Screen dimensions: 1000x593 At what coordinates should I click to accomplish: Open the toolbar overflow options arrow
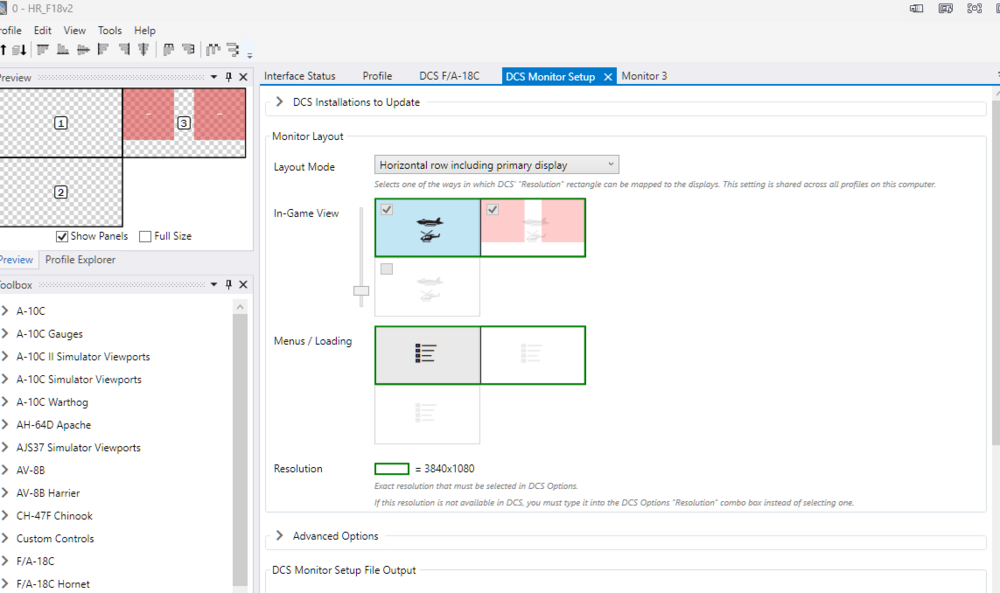coord(250,55)
